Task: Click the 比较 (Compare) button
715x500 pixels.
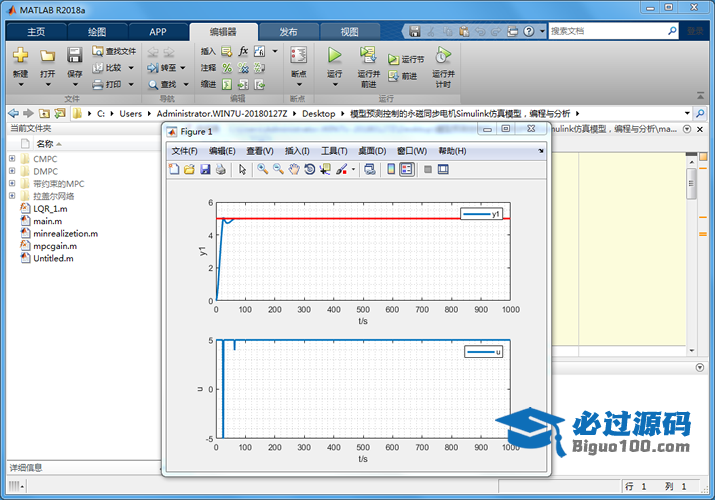Action: pyautogui.click(x=107, y=68)
